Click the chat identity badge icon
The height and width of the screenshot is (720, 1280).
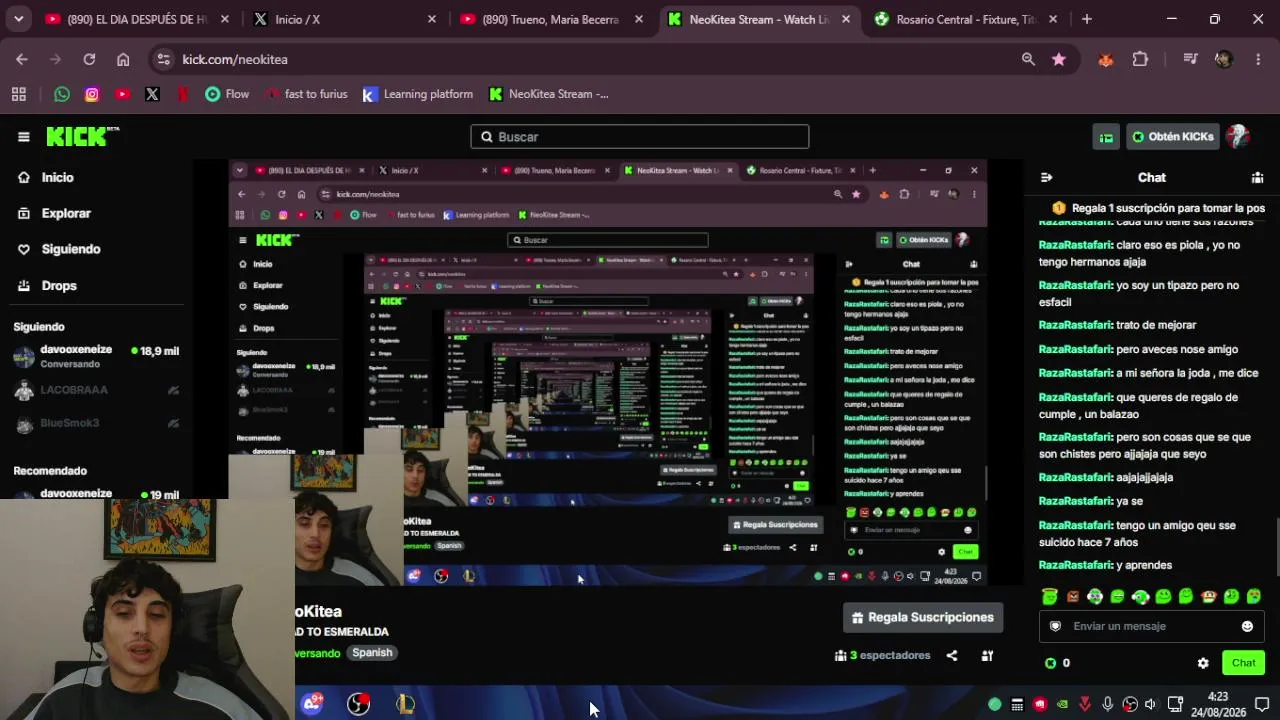coord(1055,626)
